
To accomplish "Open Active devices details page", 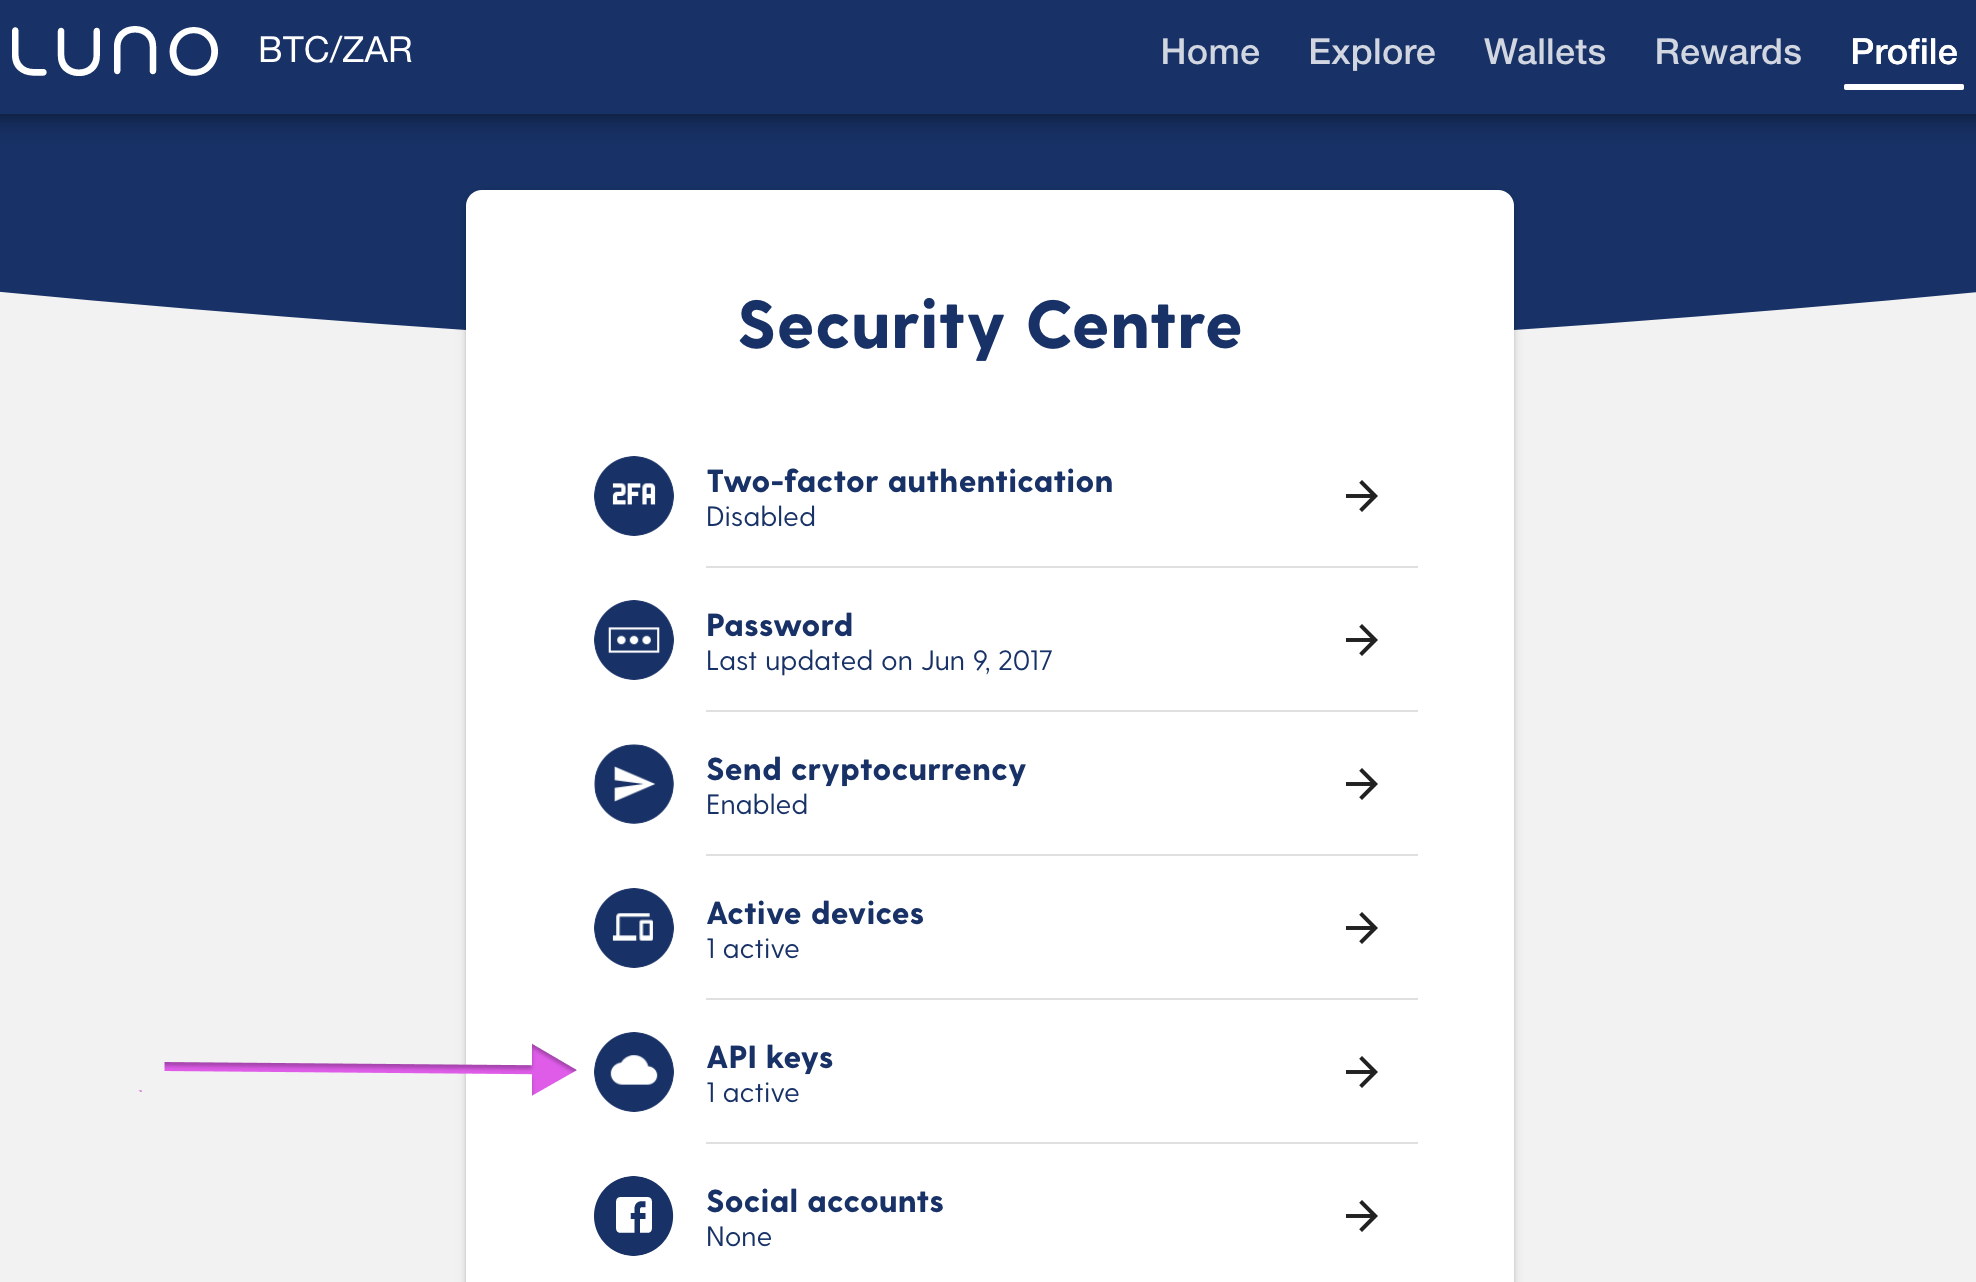I will click(988, 928).
